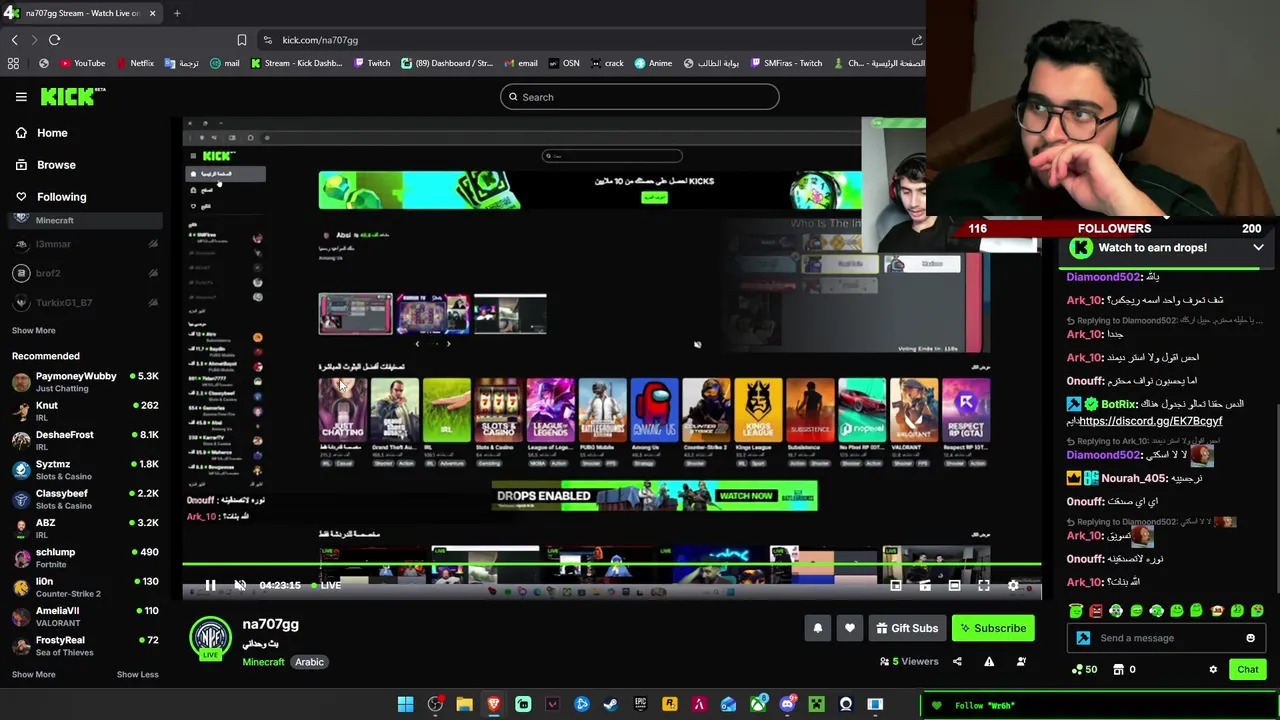The image size is (1280, 720).
Task: Select the angry red emote
Action: click(1096, 610)
